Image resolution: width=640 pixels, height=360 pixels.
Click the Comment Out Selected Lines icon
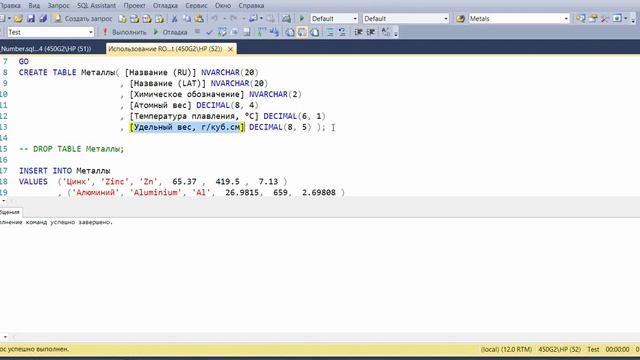coord(330,32)
